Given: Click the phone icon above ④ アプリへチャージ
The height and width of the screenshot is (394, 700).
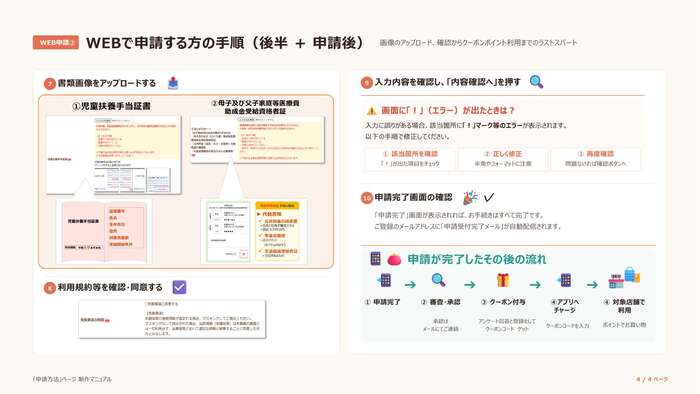Looking at the screenshot, I should click(x=565, y=280).
